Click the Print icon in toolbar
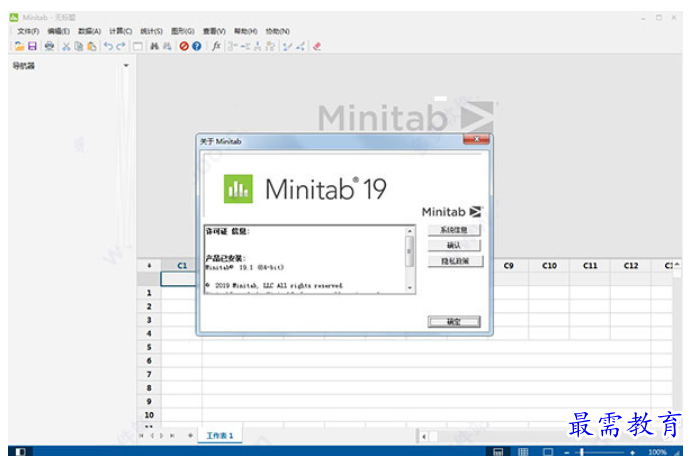 (x=49, y=46)
